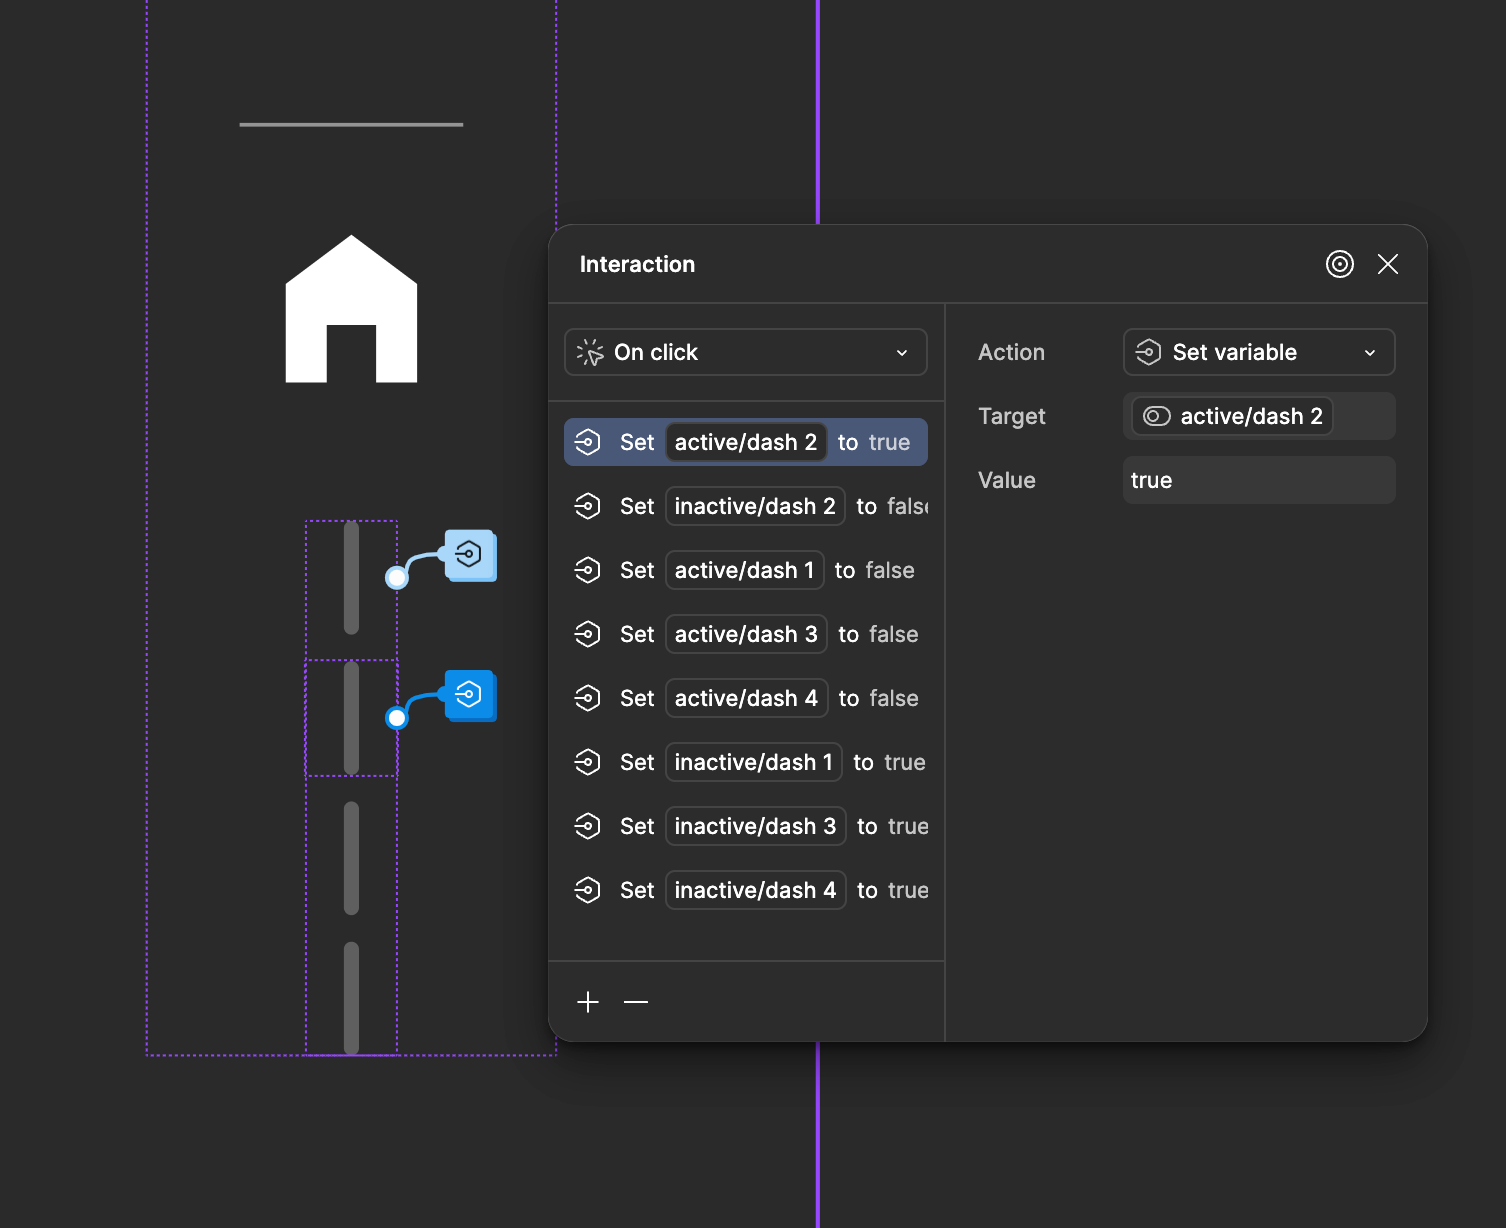Click the variable icon beside Set active/dash 3
The height and width of the screenshot is (1228, 1506).
click(x=588, y=634)
